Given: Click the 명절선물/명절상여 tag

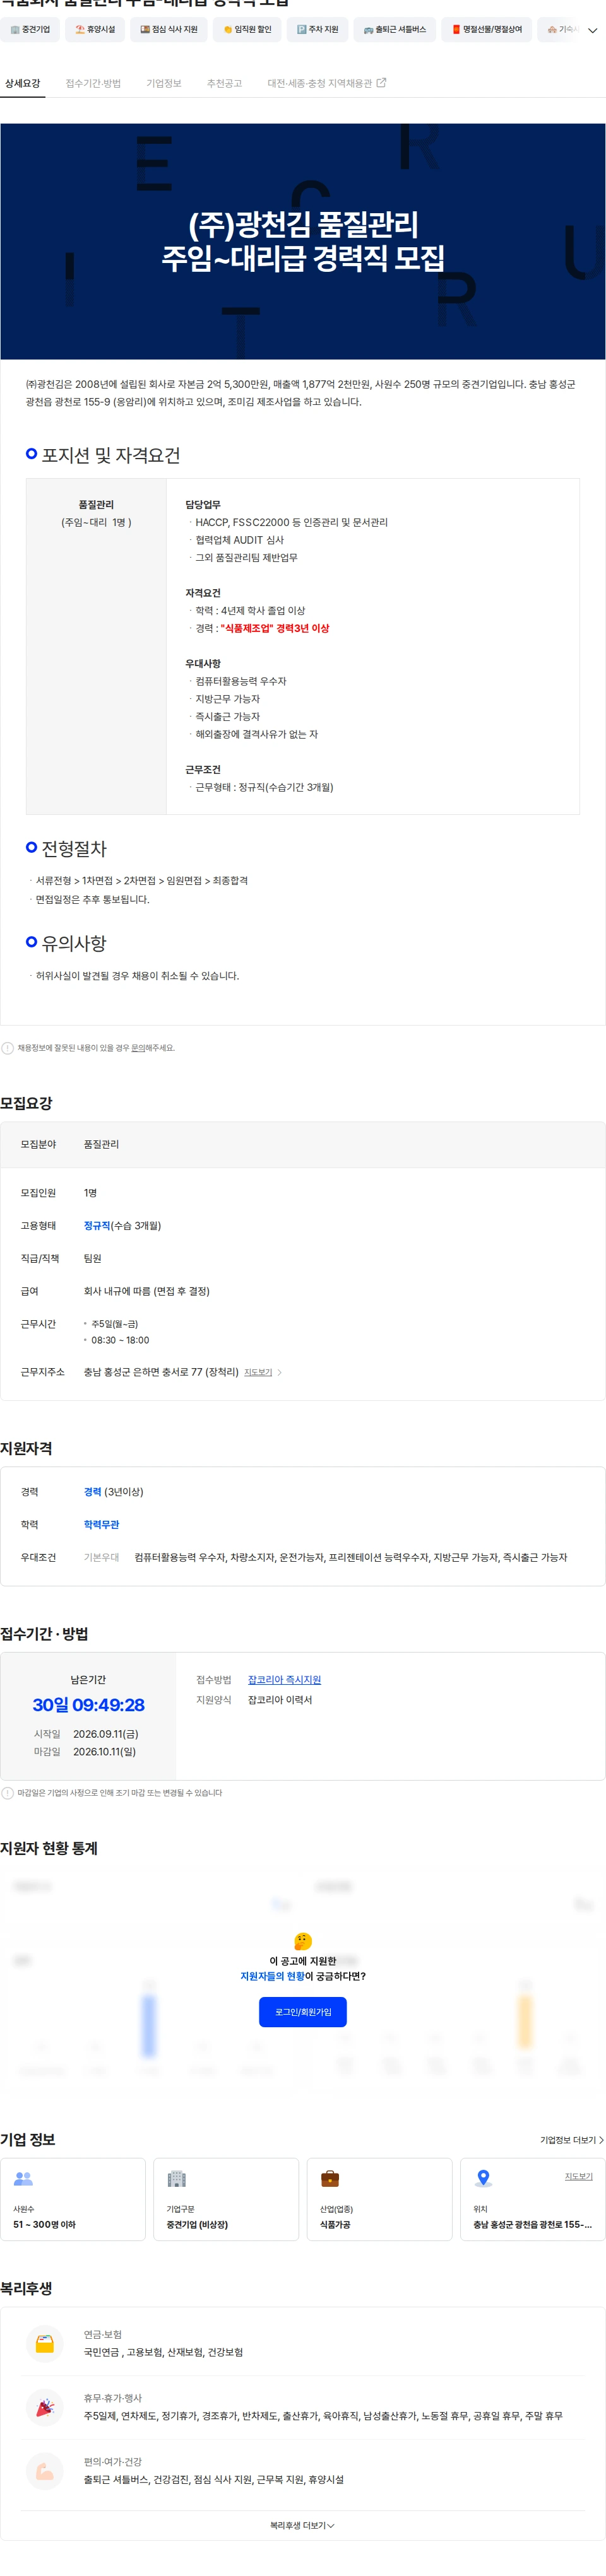Looking at the screenshot, I should (487, 30).
